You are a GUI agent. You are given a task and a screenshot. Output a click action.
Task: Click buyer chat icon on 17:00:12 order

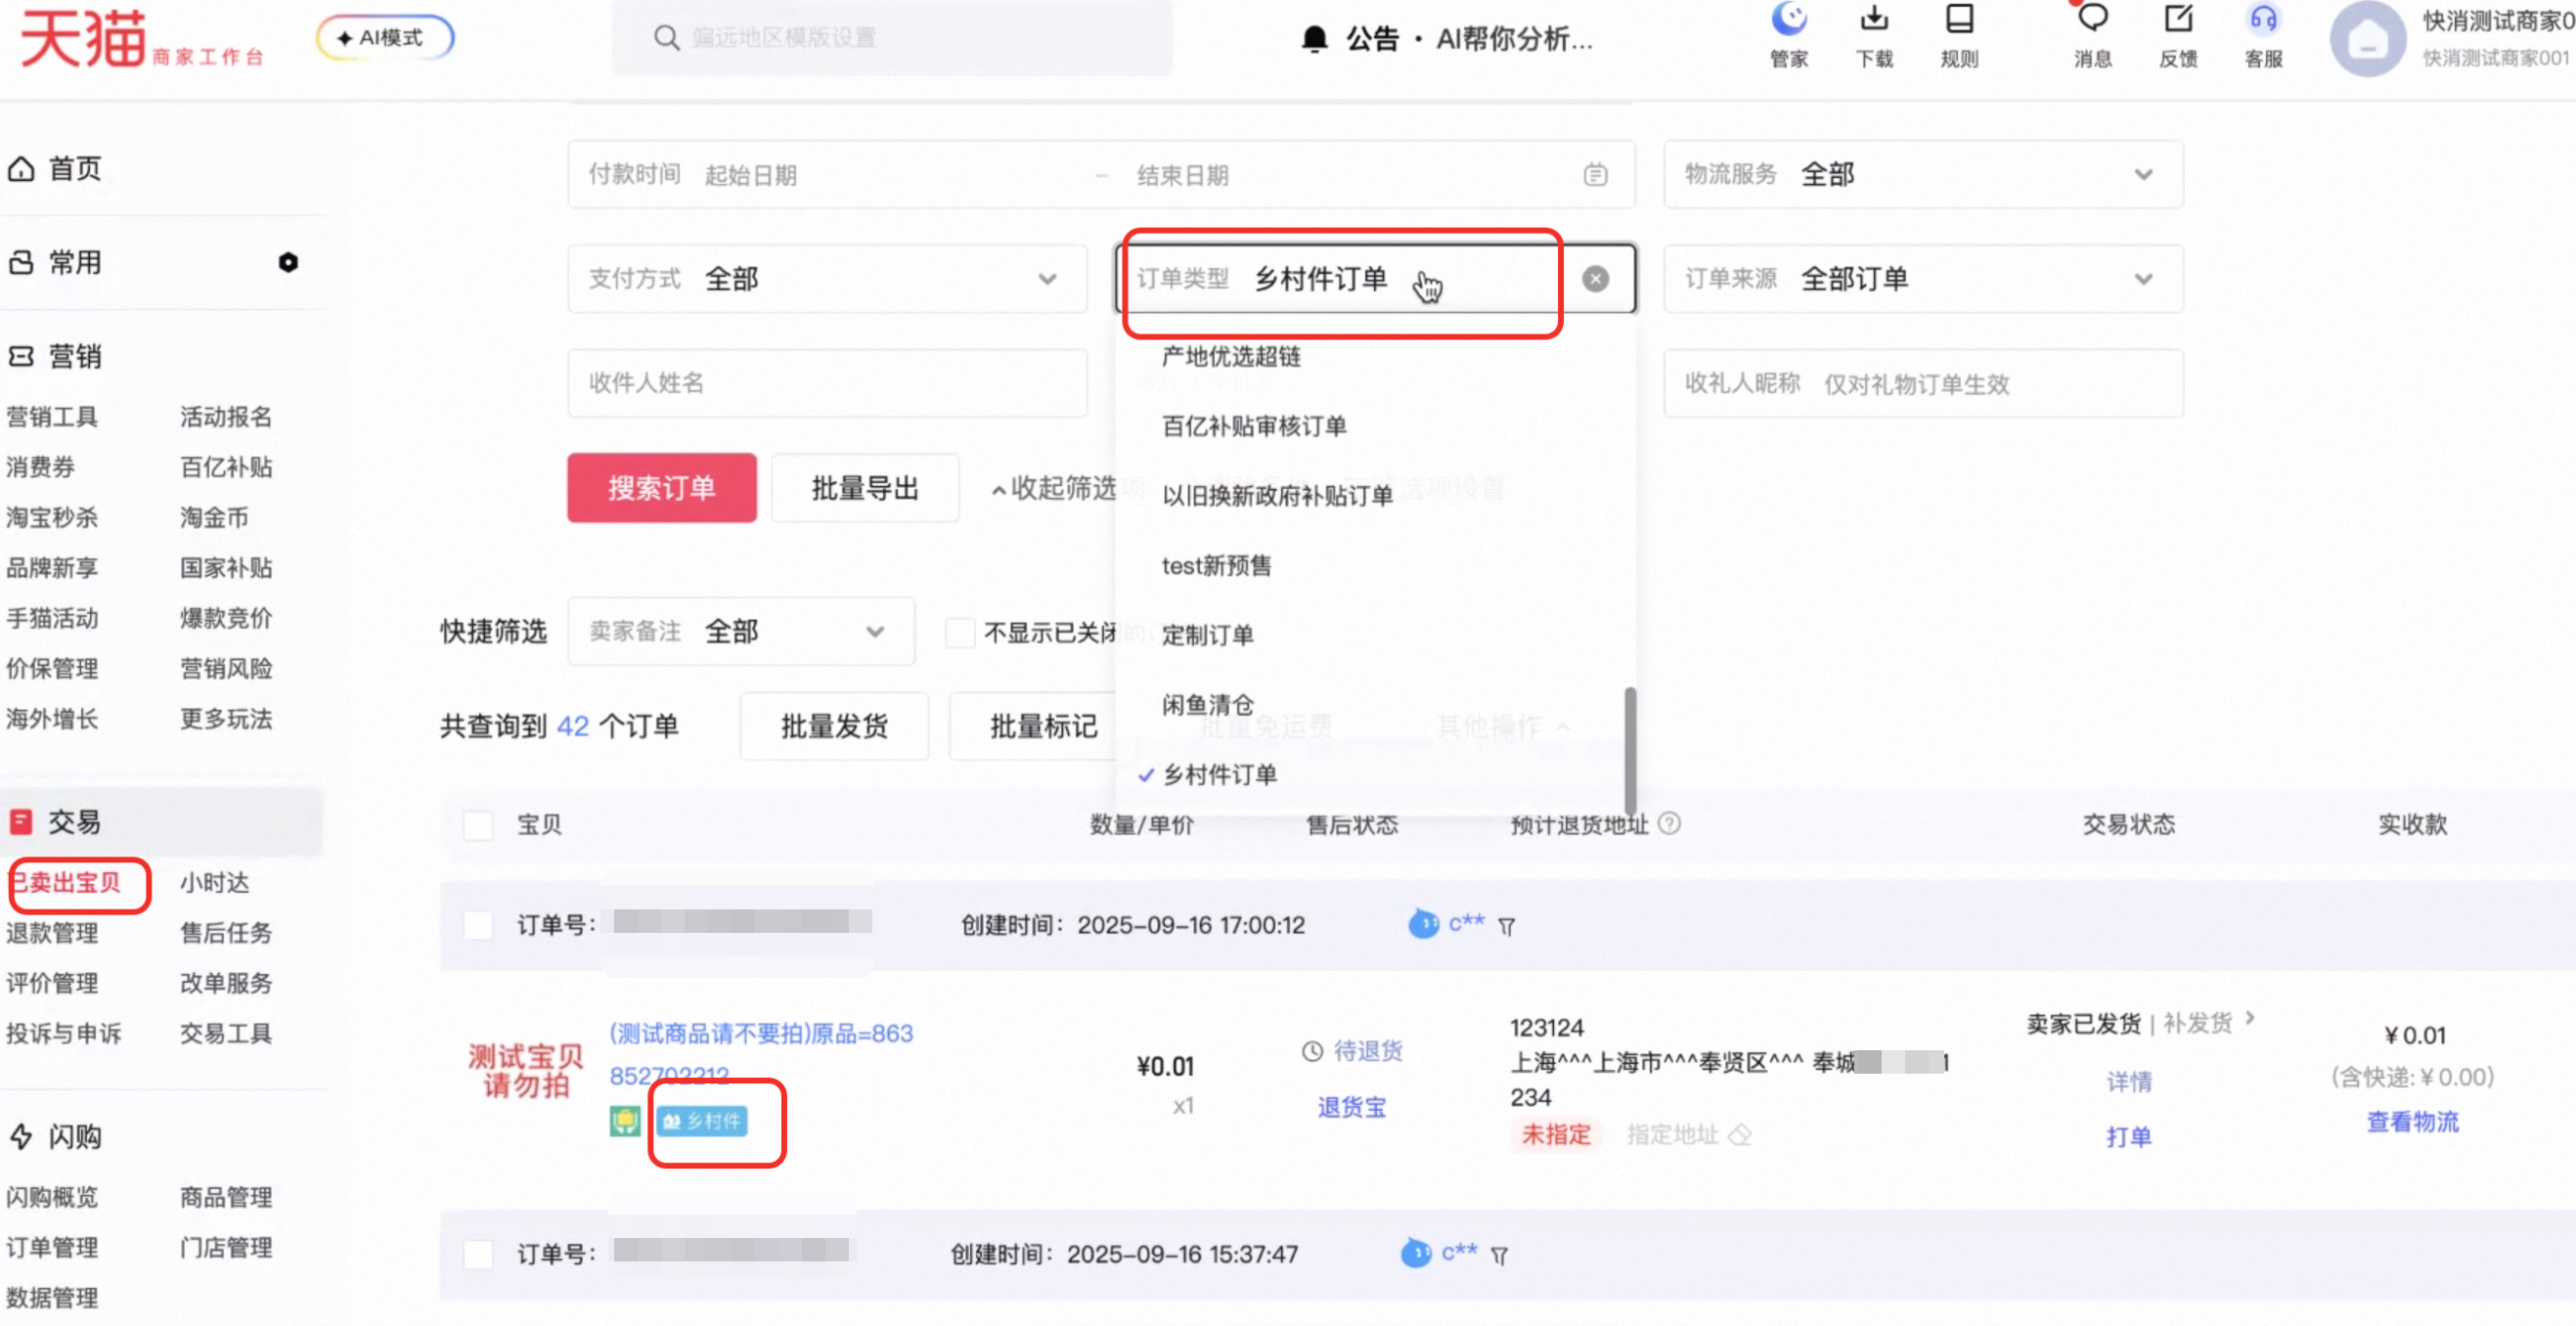[1423, 924]
